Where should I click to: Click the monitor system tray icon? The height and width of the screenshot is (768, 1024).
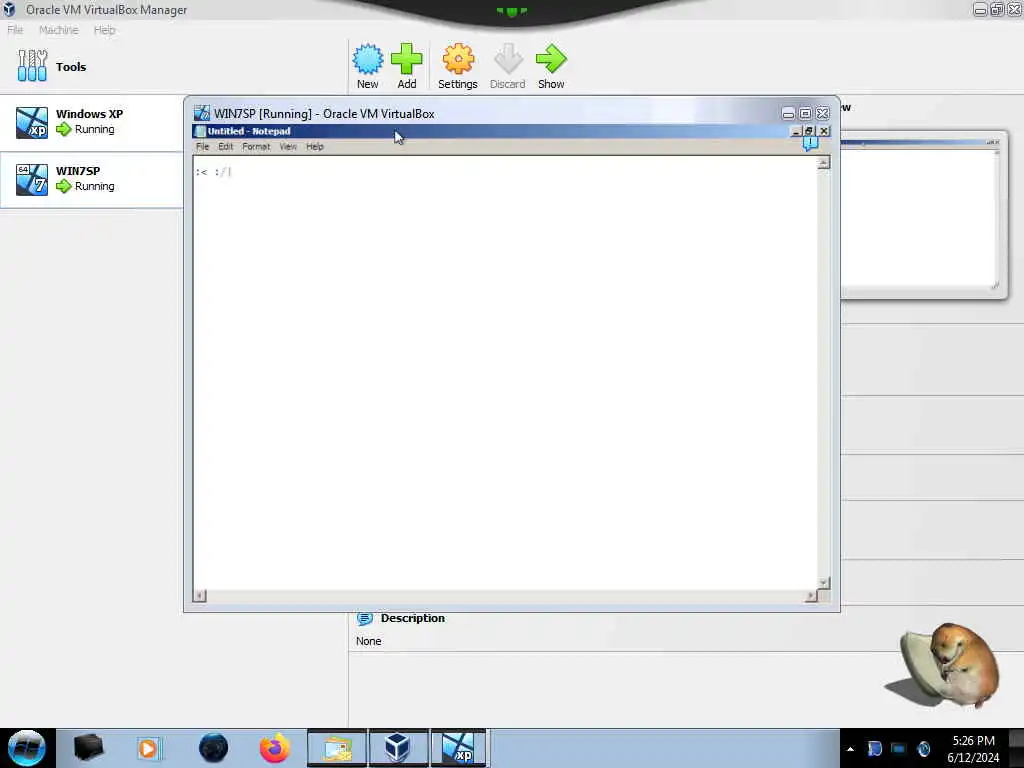(899, 748)
